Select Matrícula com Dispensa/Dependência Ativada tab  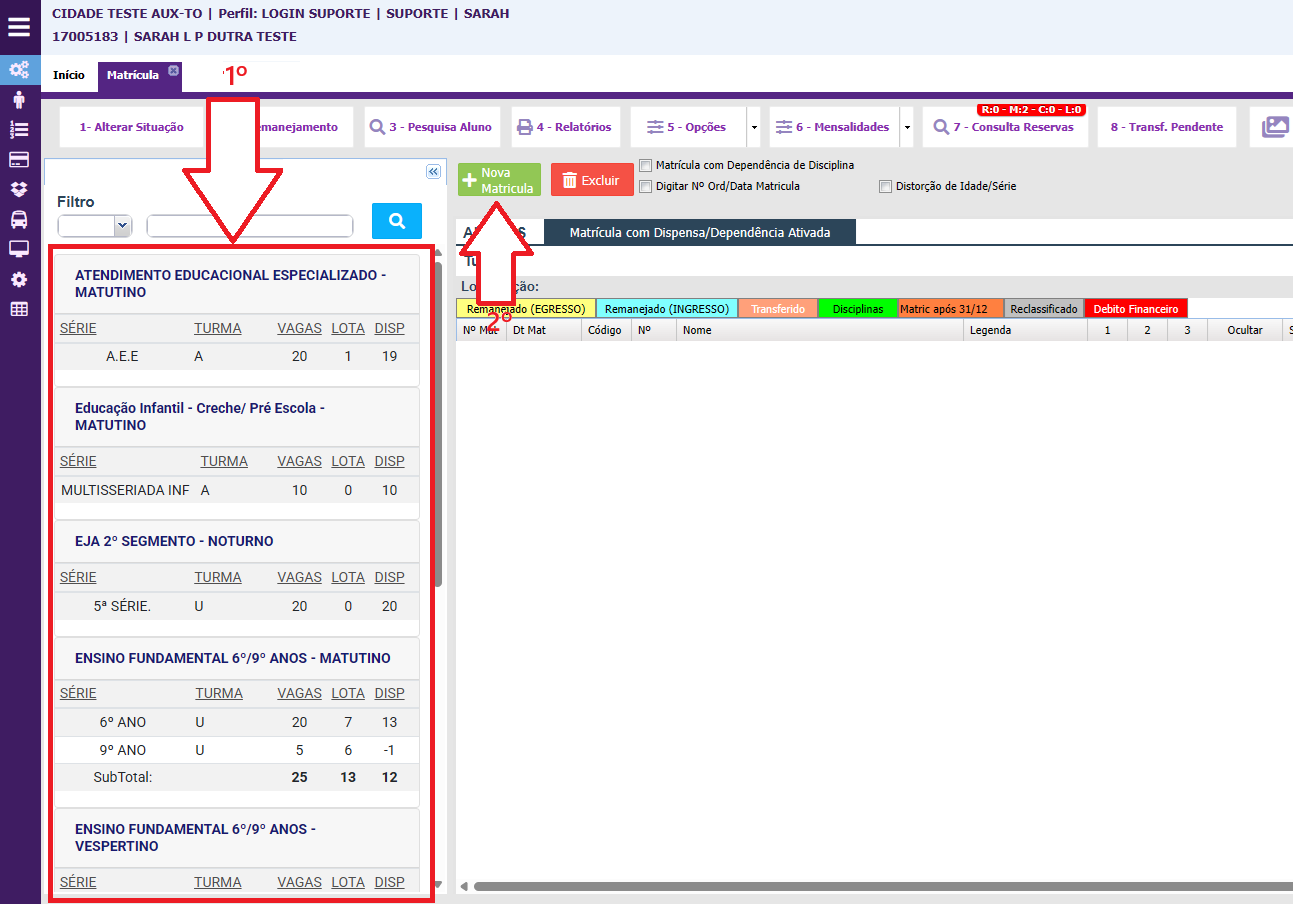tap(700, 232)
